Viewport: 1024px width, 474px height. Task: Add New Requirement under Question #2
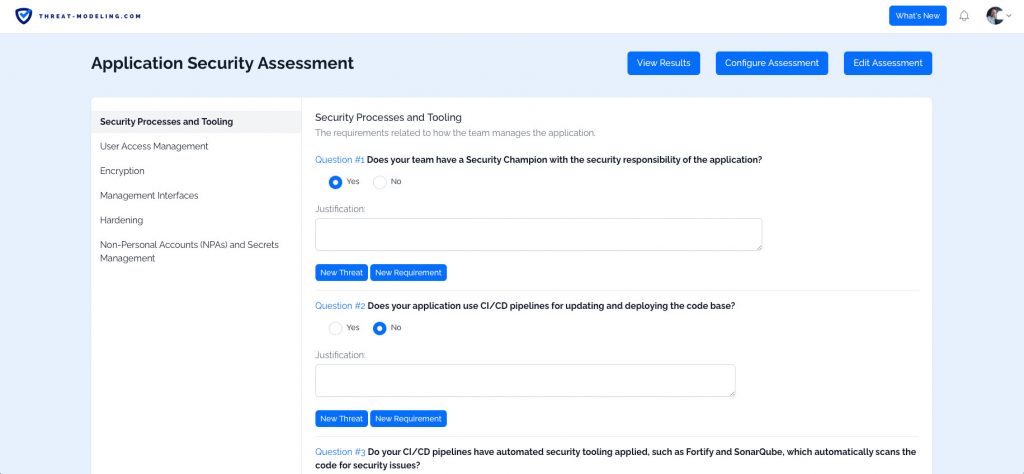(408, 419)
